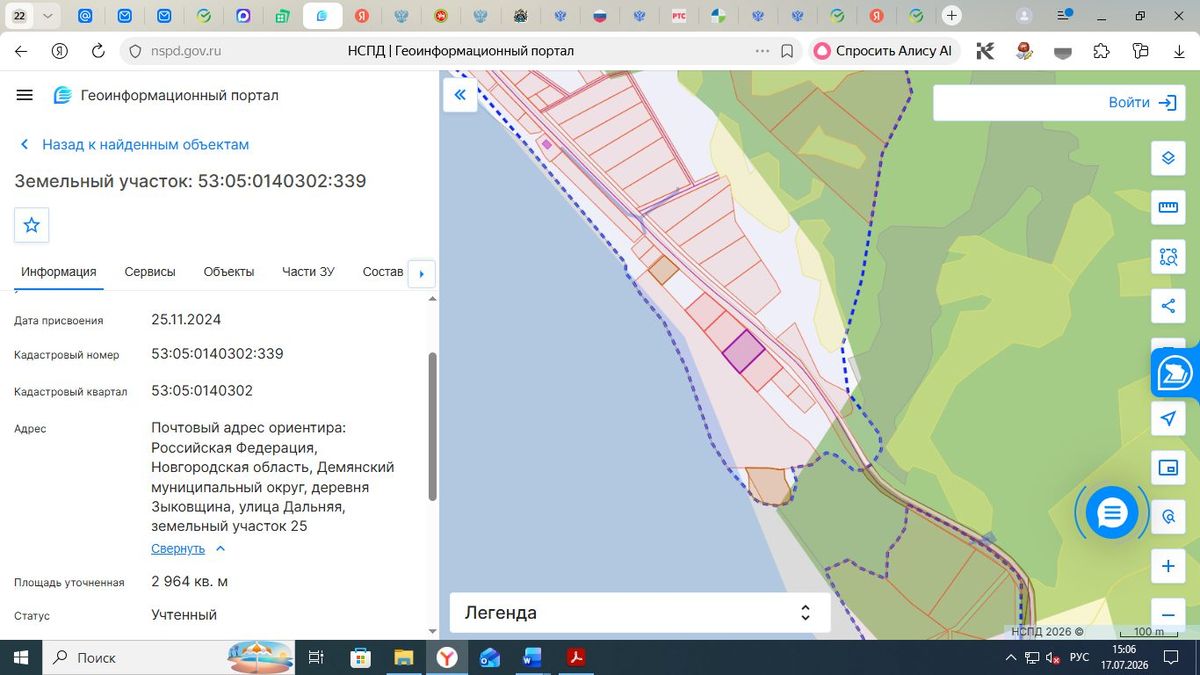This screenshot has height=675, width=1200.
Task: Open Task View on the taskbar
Action: point(316,657)
